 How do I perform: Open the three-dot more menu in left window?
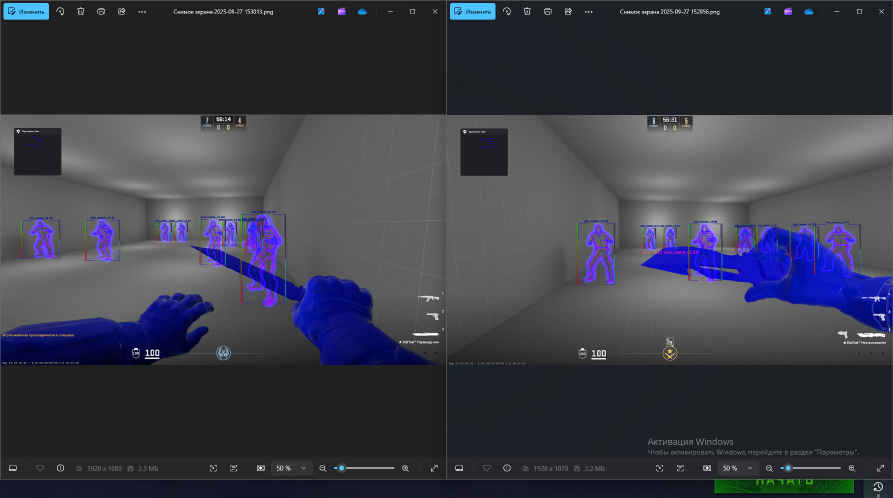(142, 11)
